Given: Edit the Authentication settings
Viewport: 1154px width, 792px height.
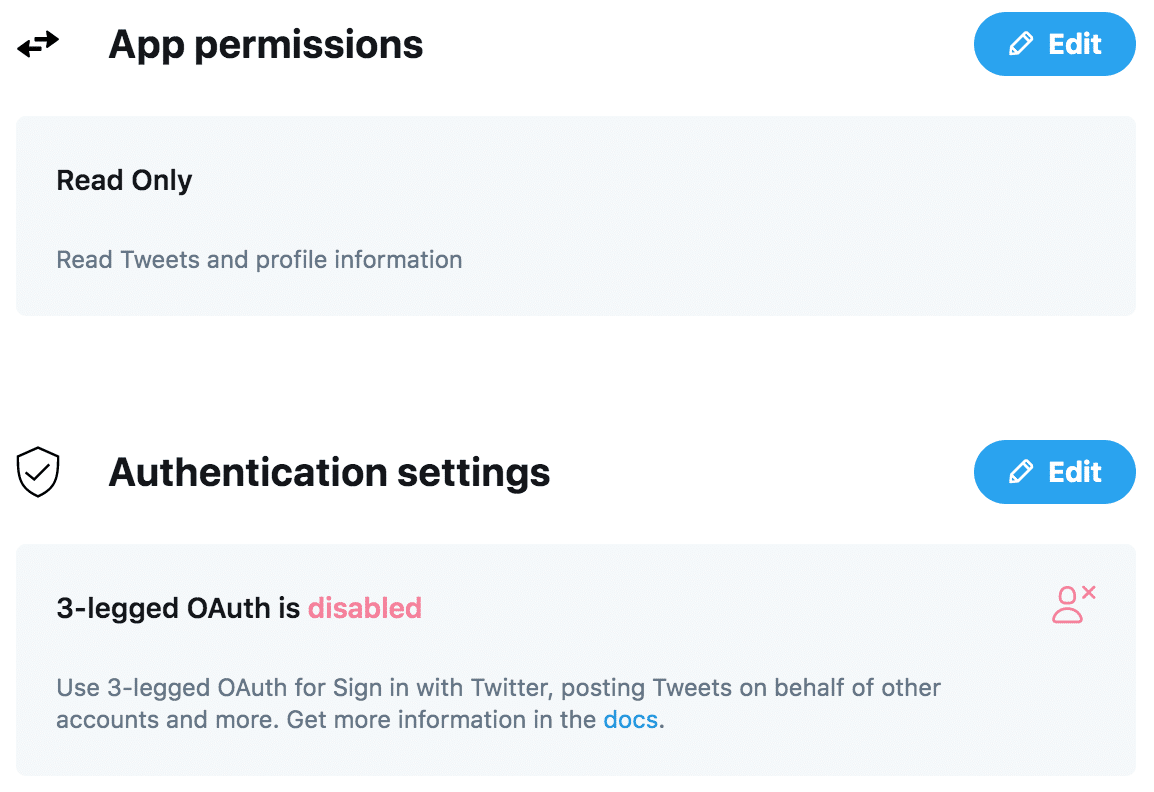Looking at the screenshot, I should click(x=1055, y=472).
